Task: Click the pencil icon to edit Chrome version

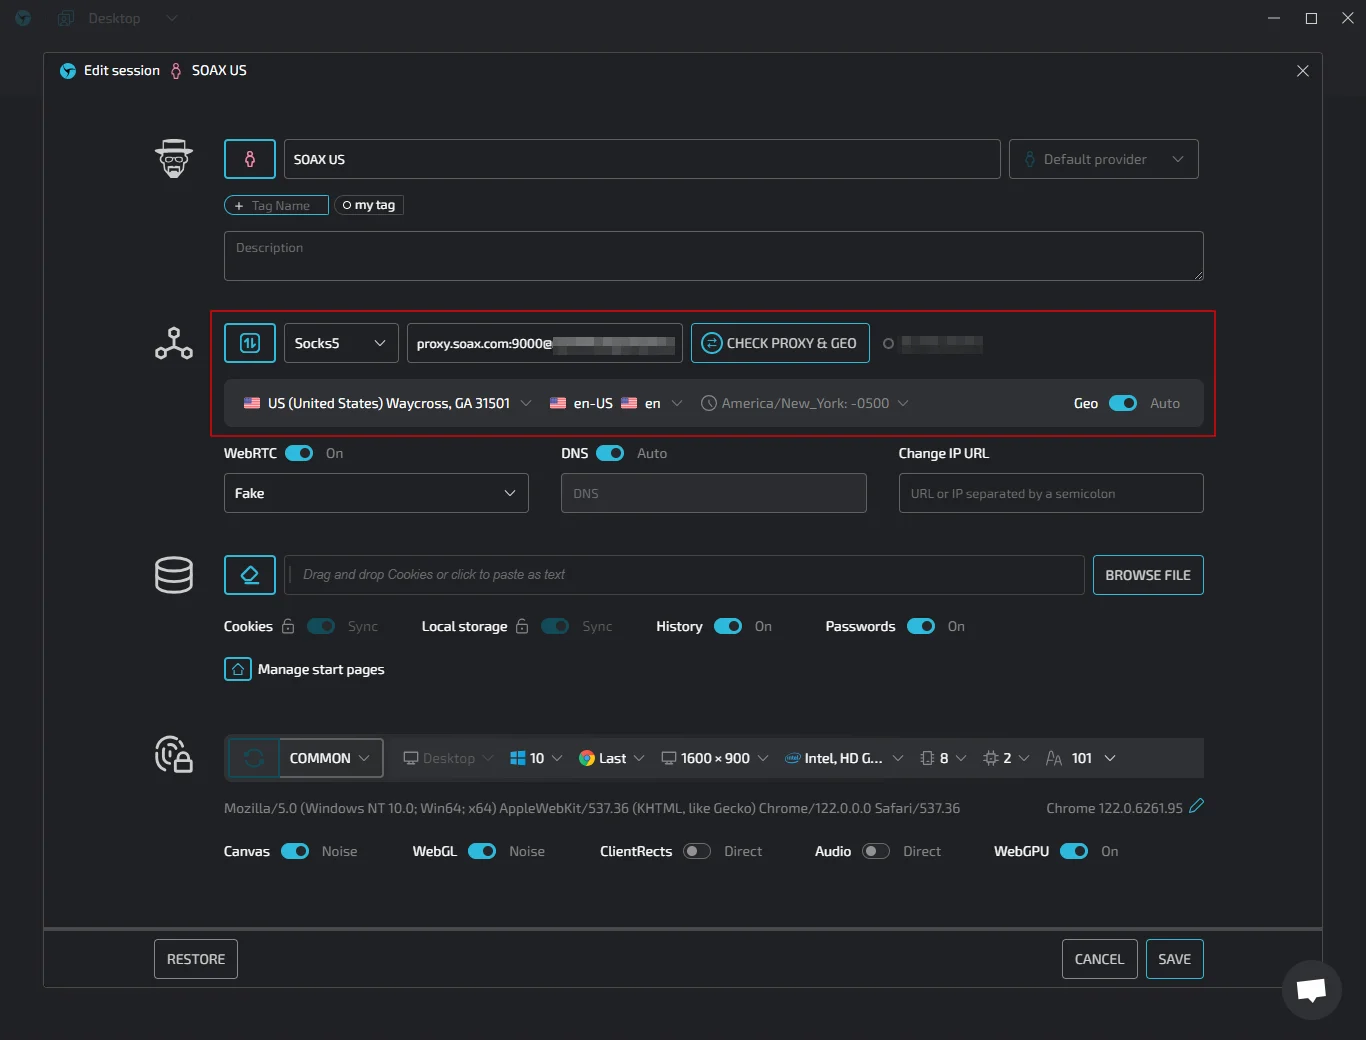Action: [x=1196, y=806]
